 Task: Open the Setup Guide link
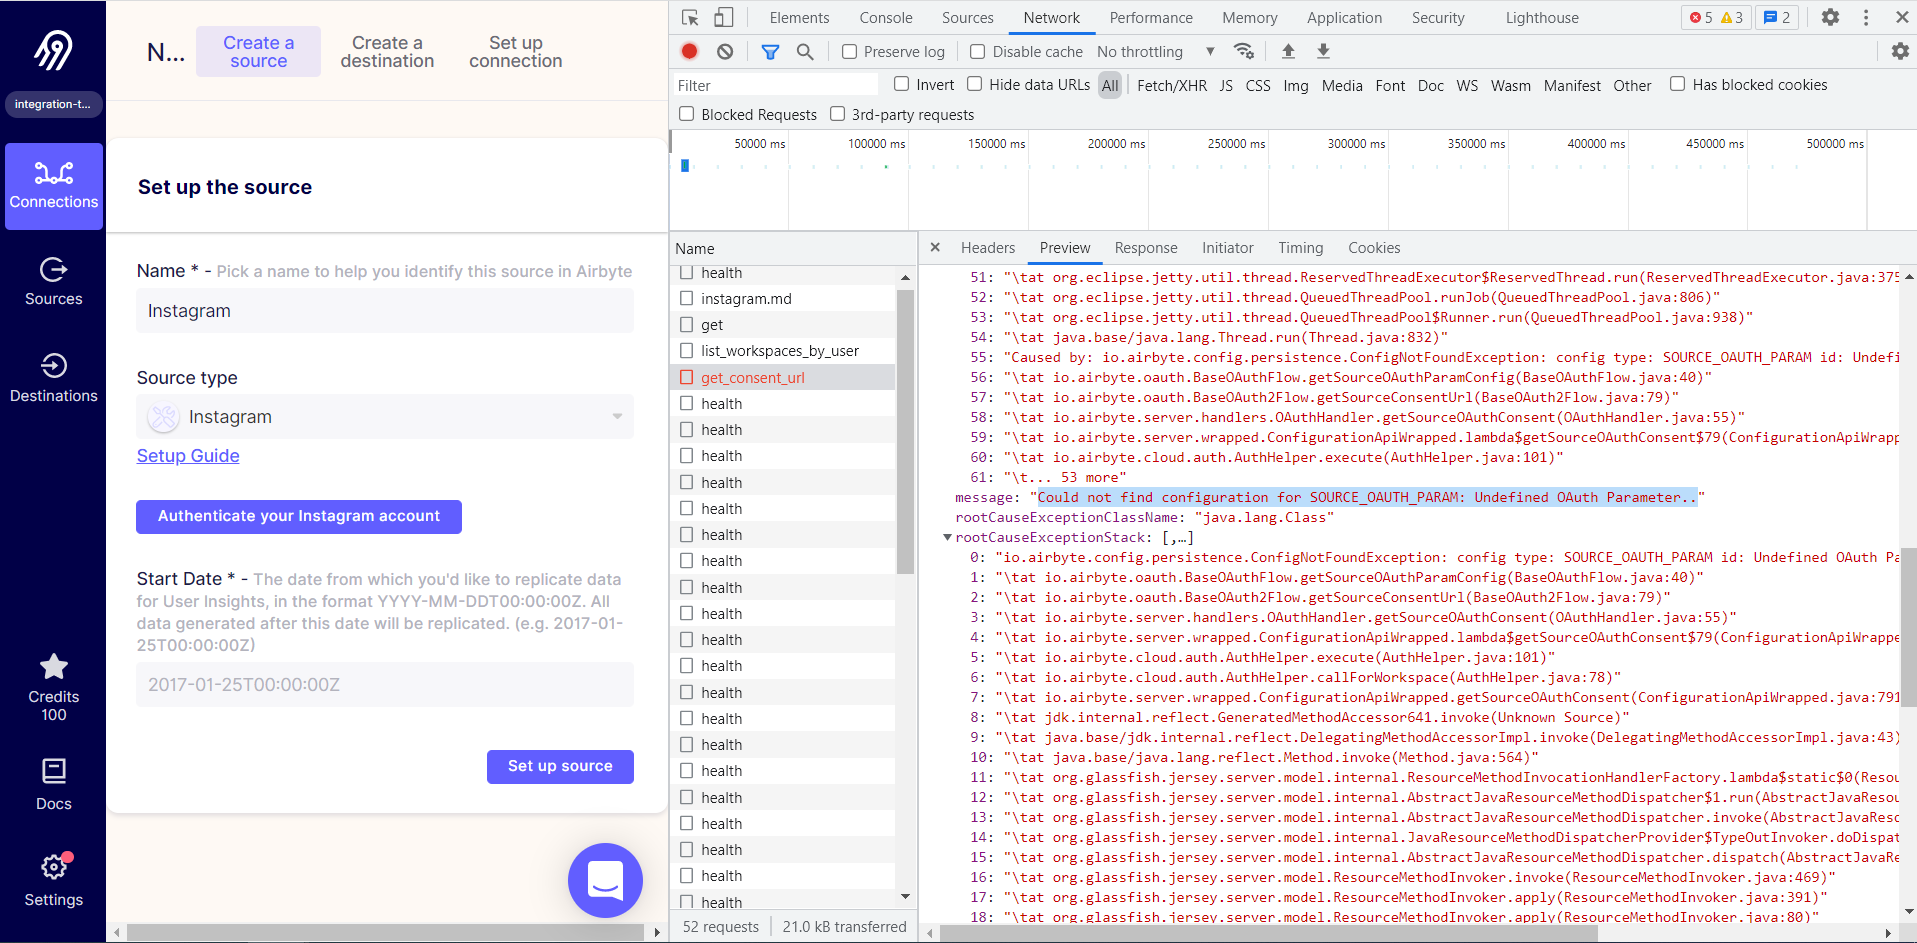coord(187,455)
